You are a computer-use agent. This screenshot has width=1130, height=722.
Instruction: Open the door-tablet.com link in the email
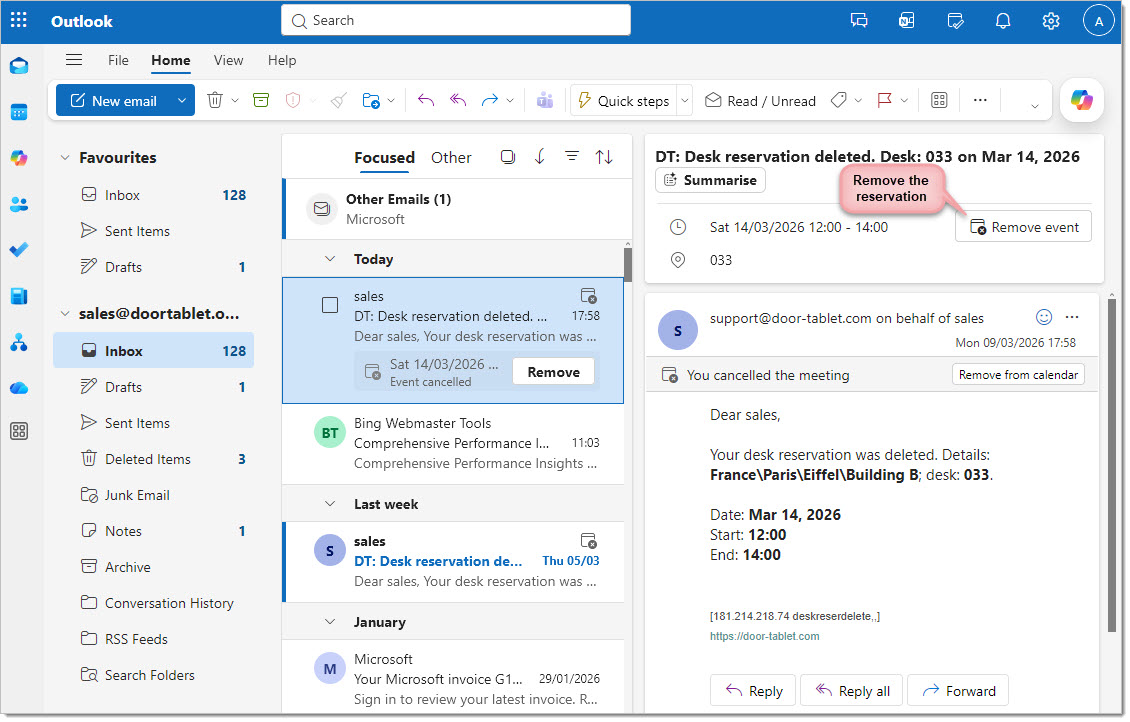pyautogui.click(x=764, y=636)
